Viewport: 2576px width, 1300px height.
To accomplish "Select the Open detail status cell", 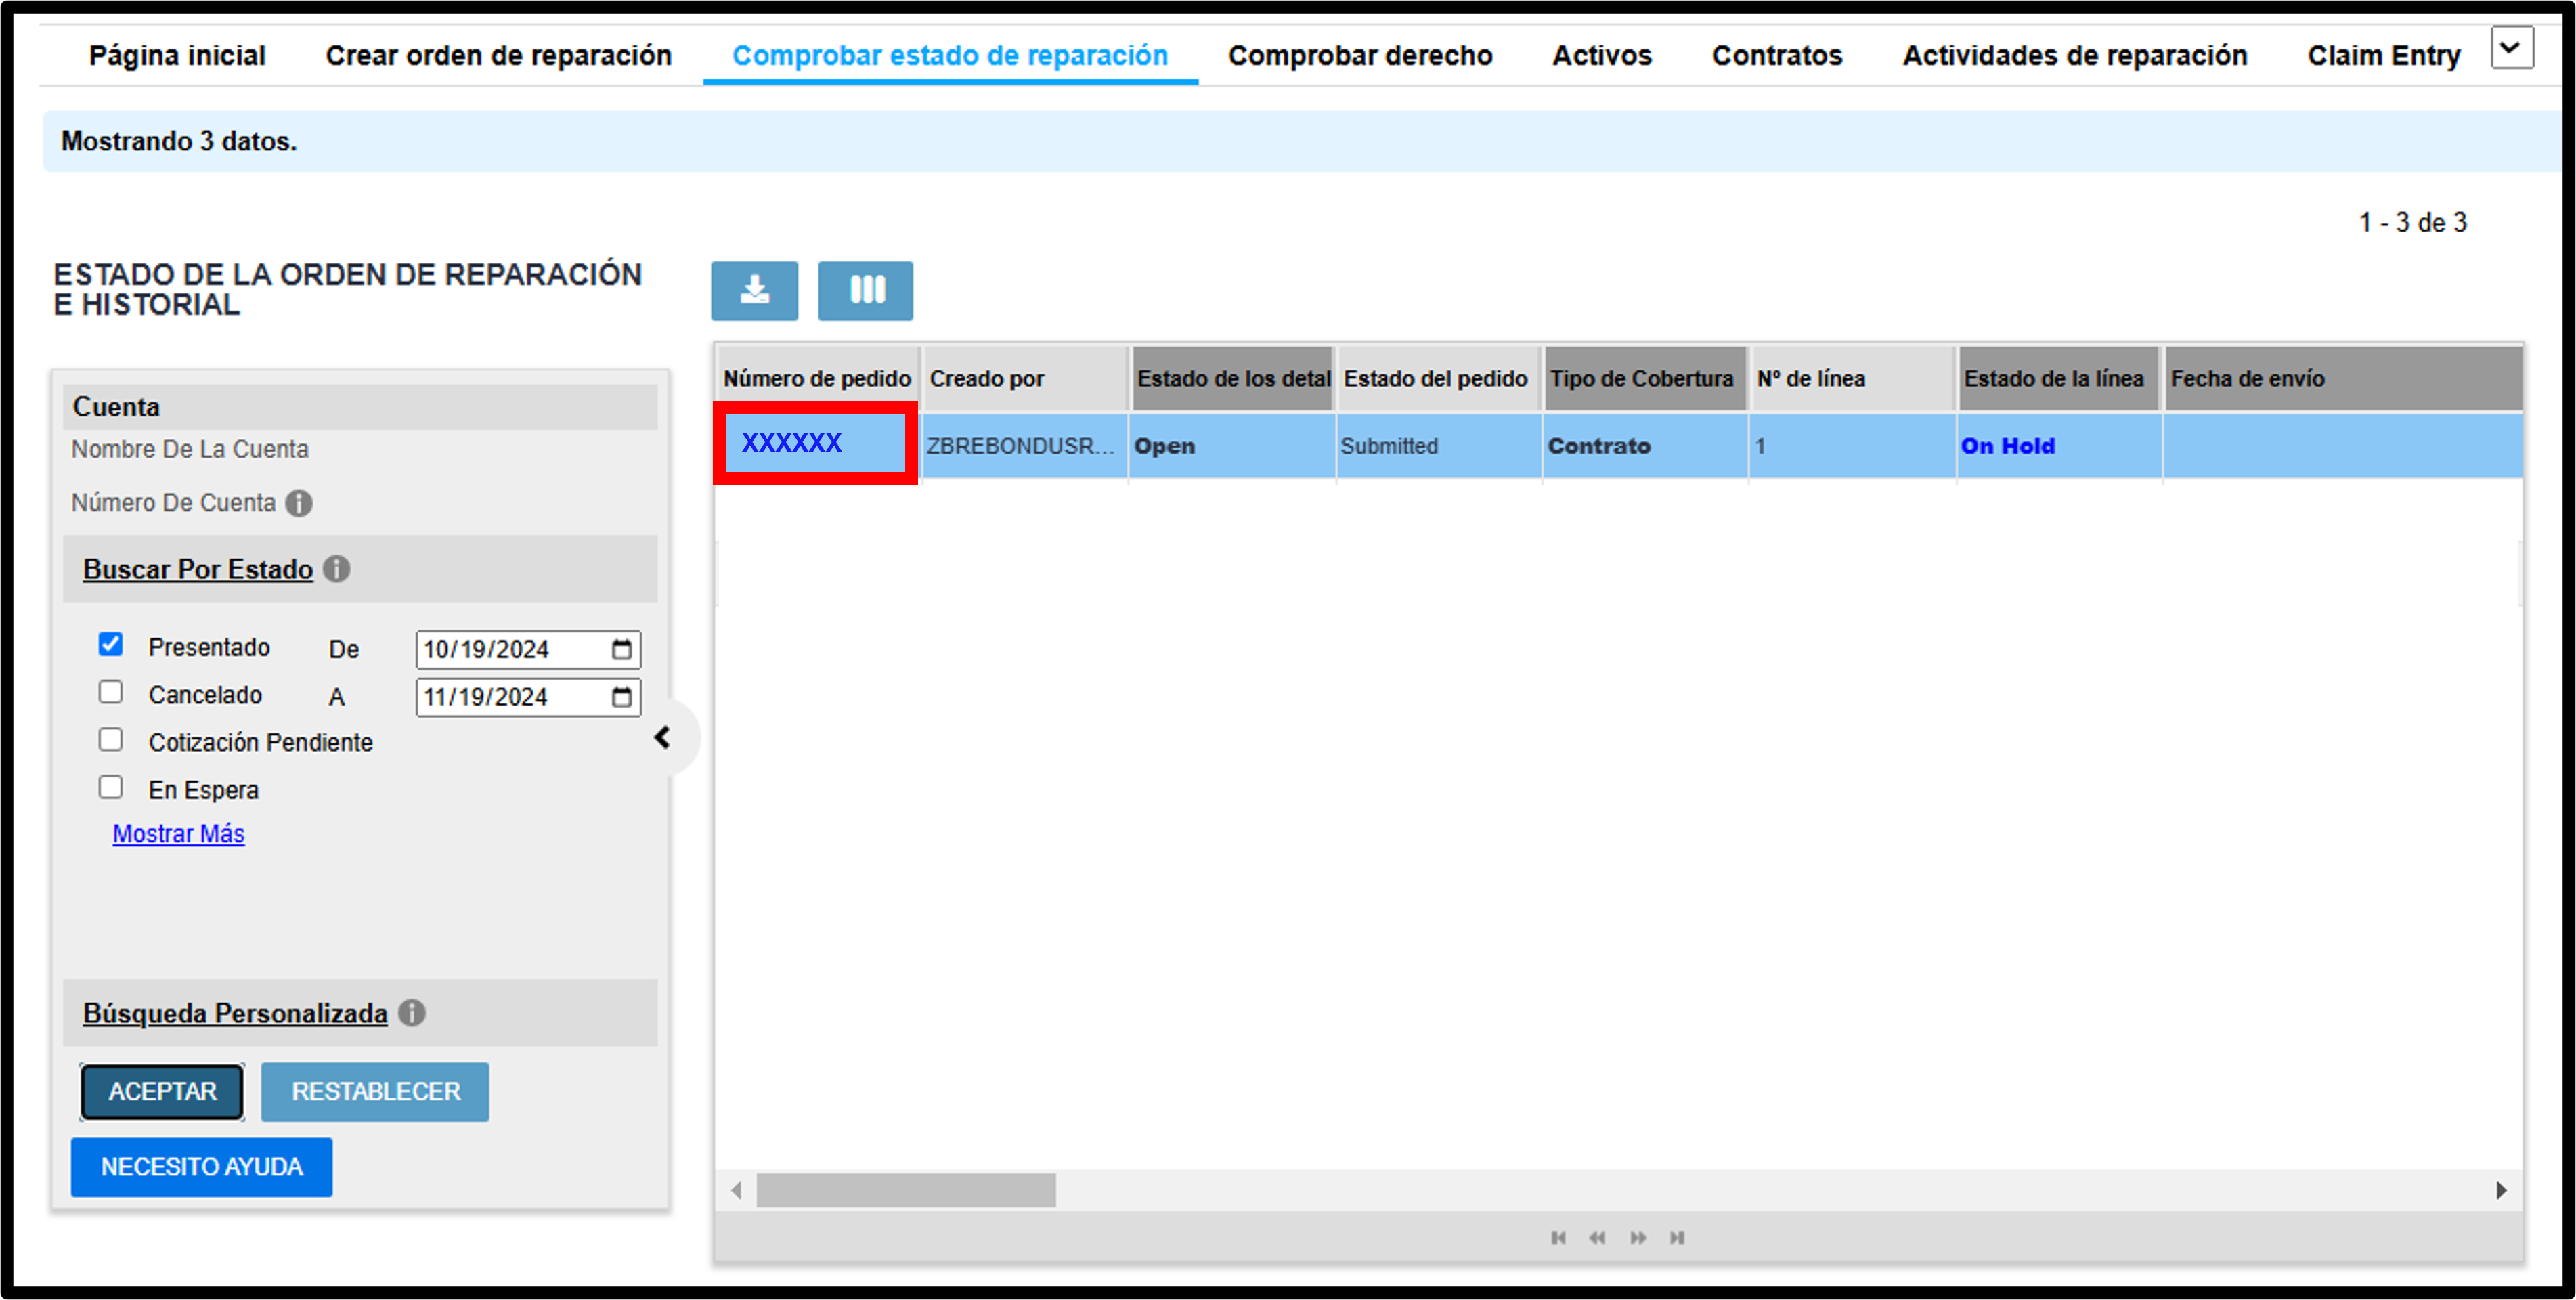I will point(1233,446).
